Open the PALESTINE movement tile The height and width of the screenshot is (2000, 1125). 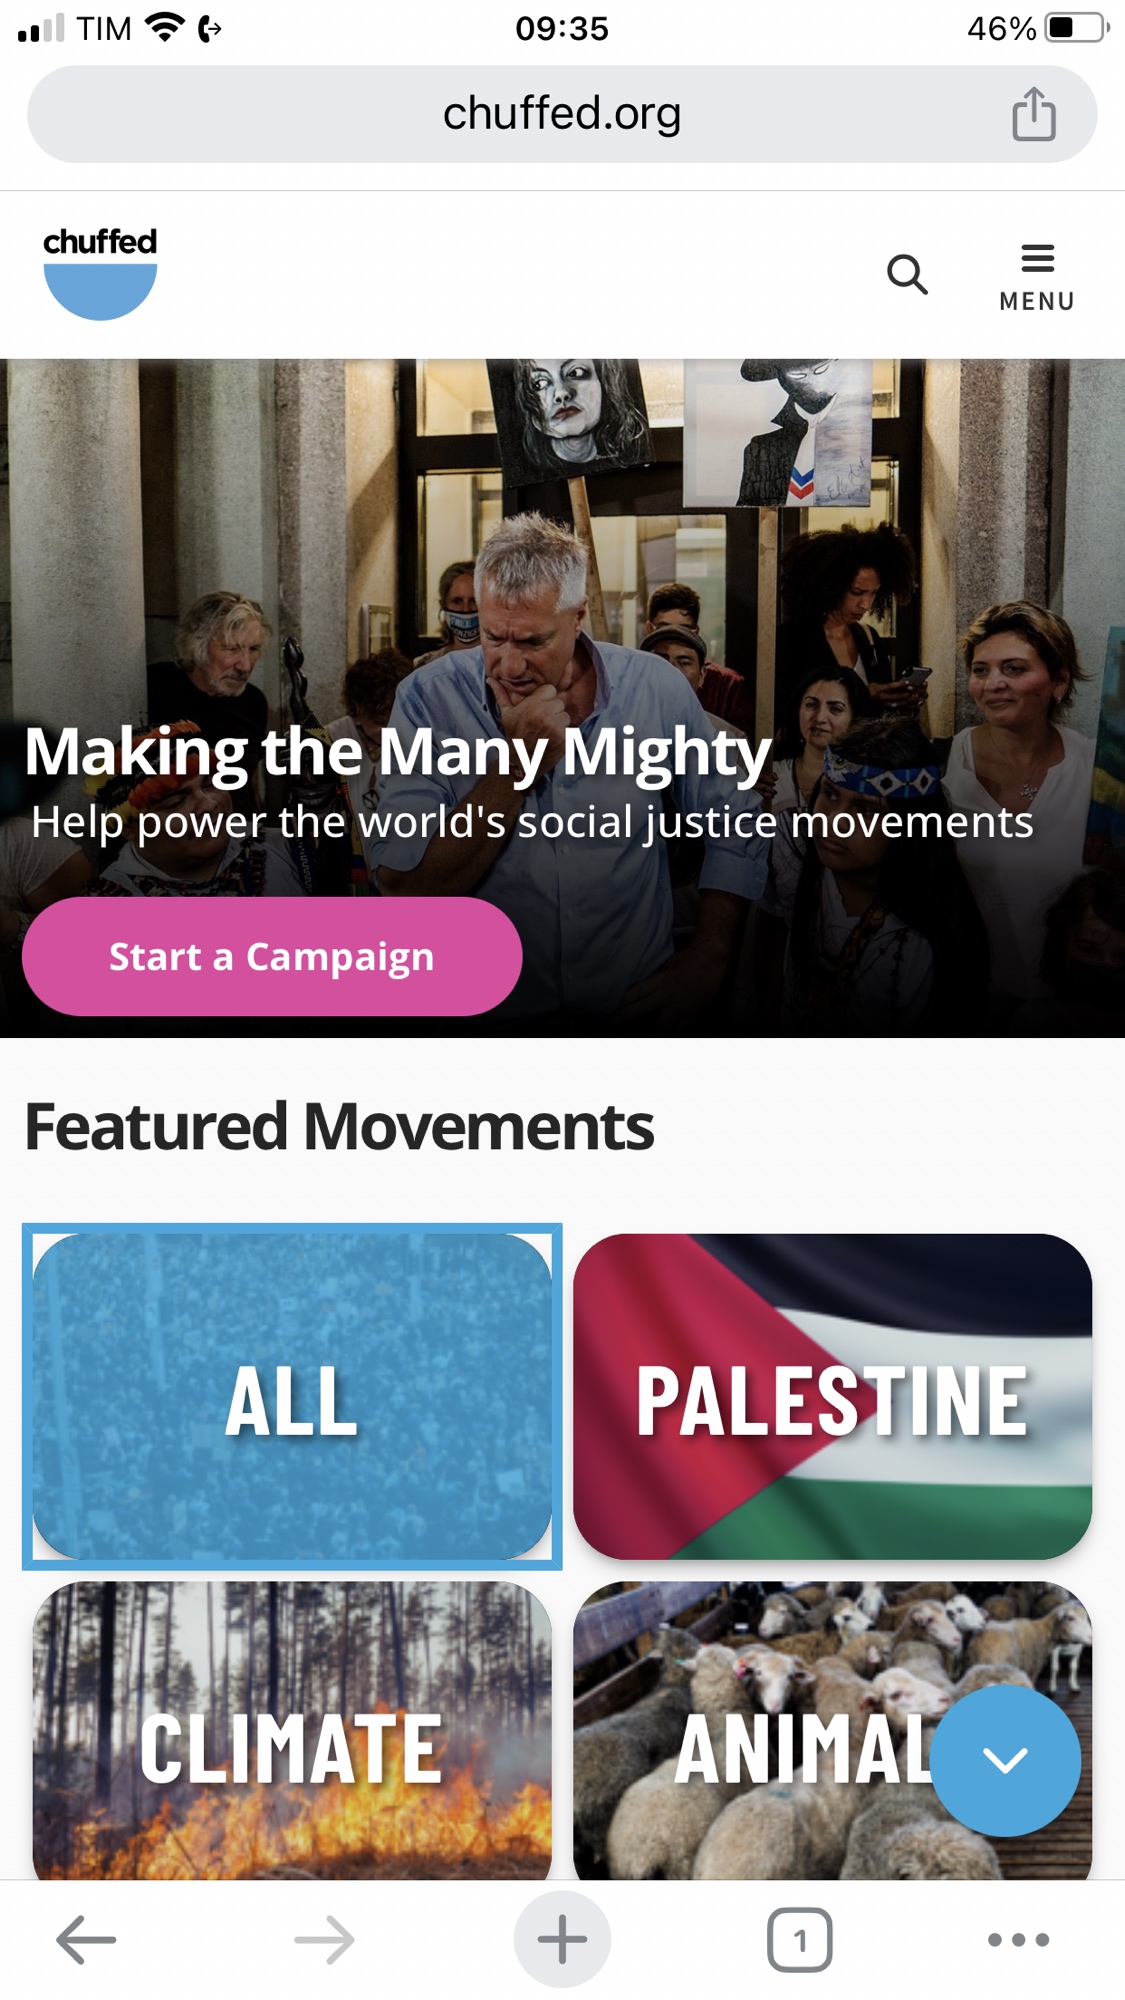832,1396
